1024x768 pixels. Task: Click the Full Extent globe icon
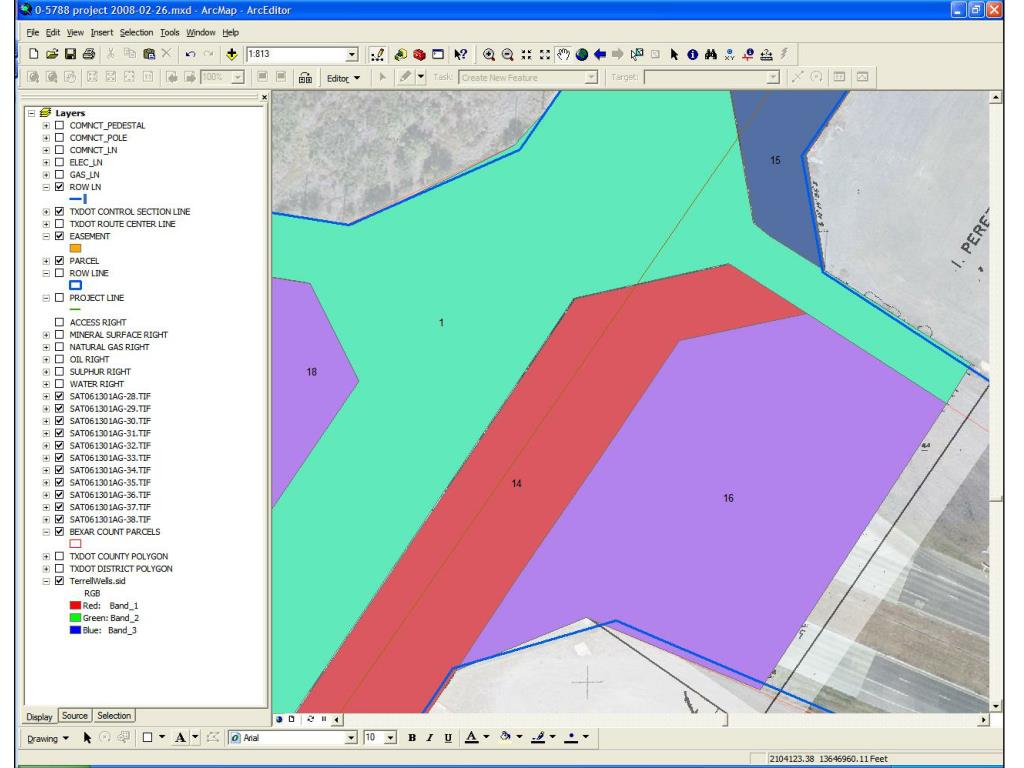tap(579, 52)
